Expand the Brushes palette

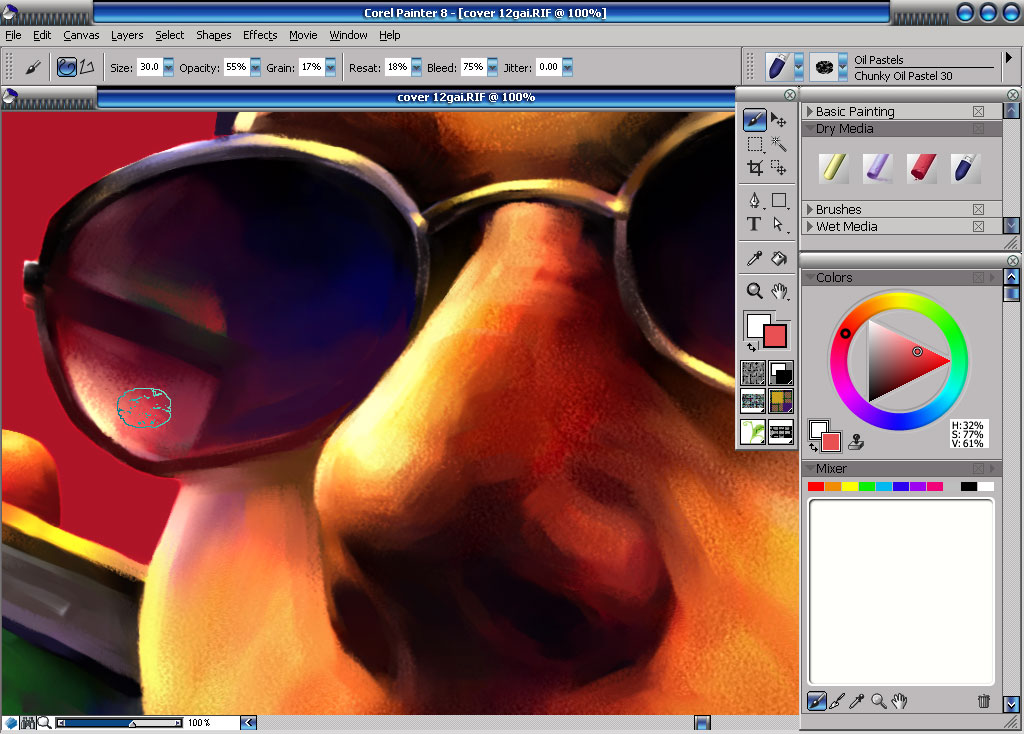810,210
